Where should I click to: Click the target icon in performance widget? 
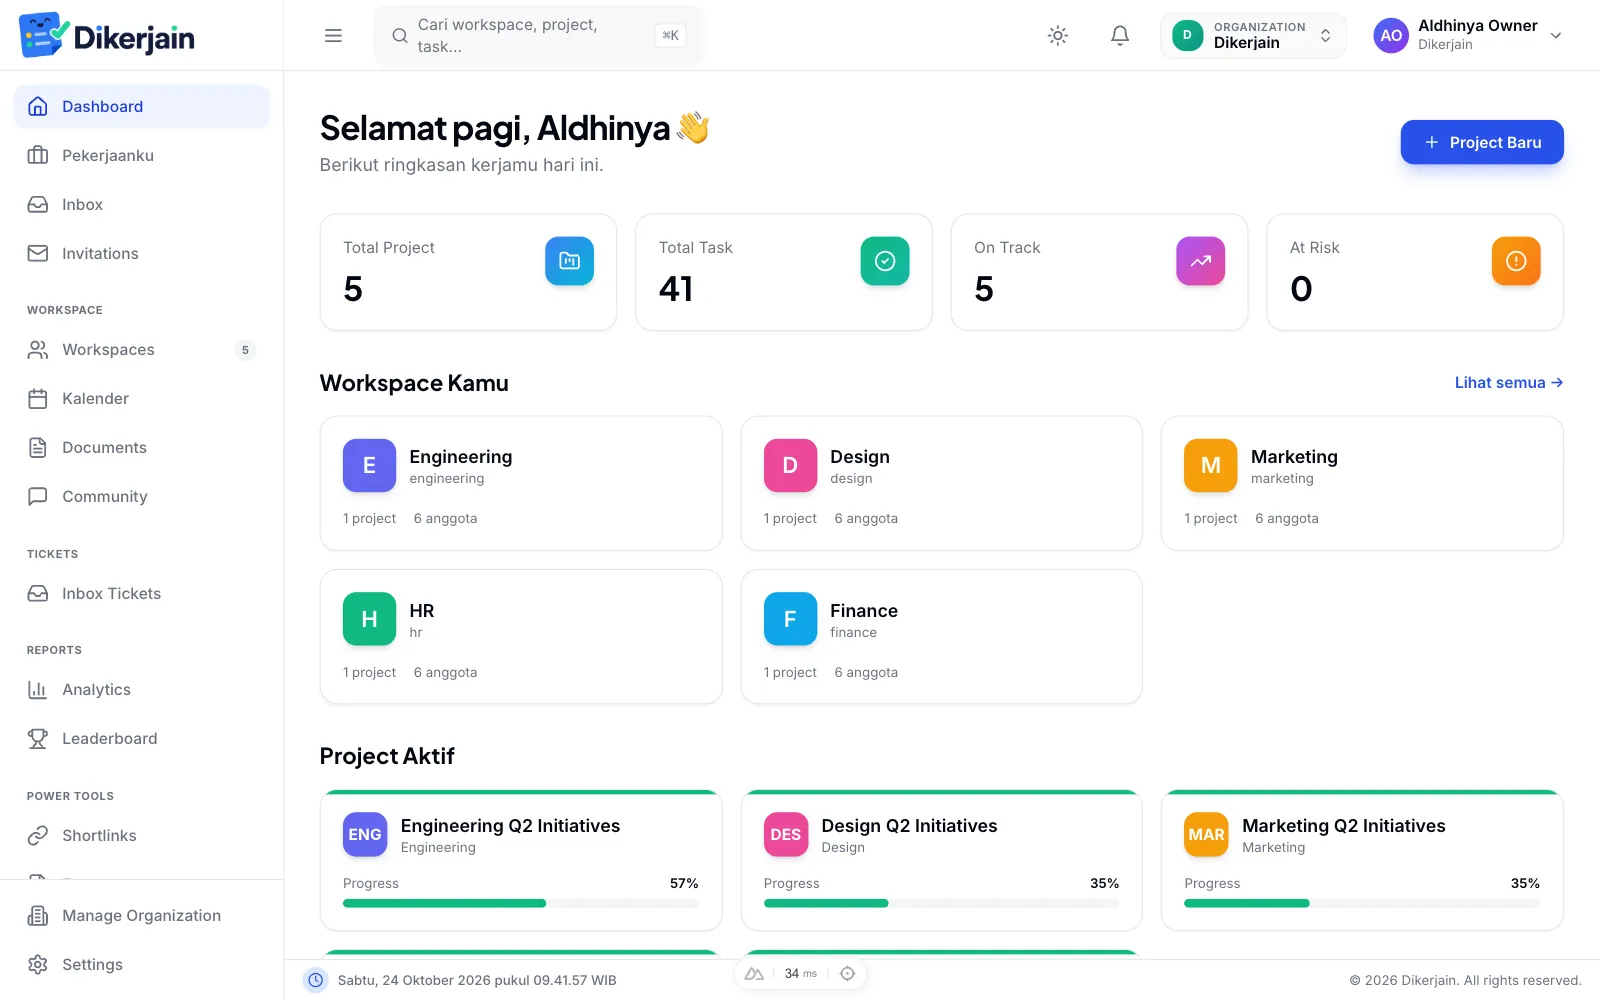point(847,974)
